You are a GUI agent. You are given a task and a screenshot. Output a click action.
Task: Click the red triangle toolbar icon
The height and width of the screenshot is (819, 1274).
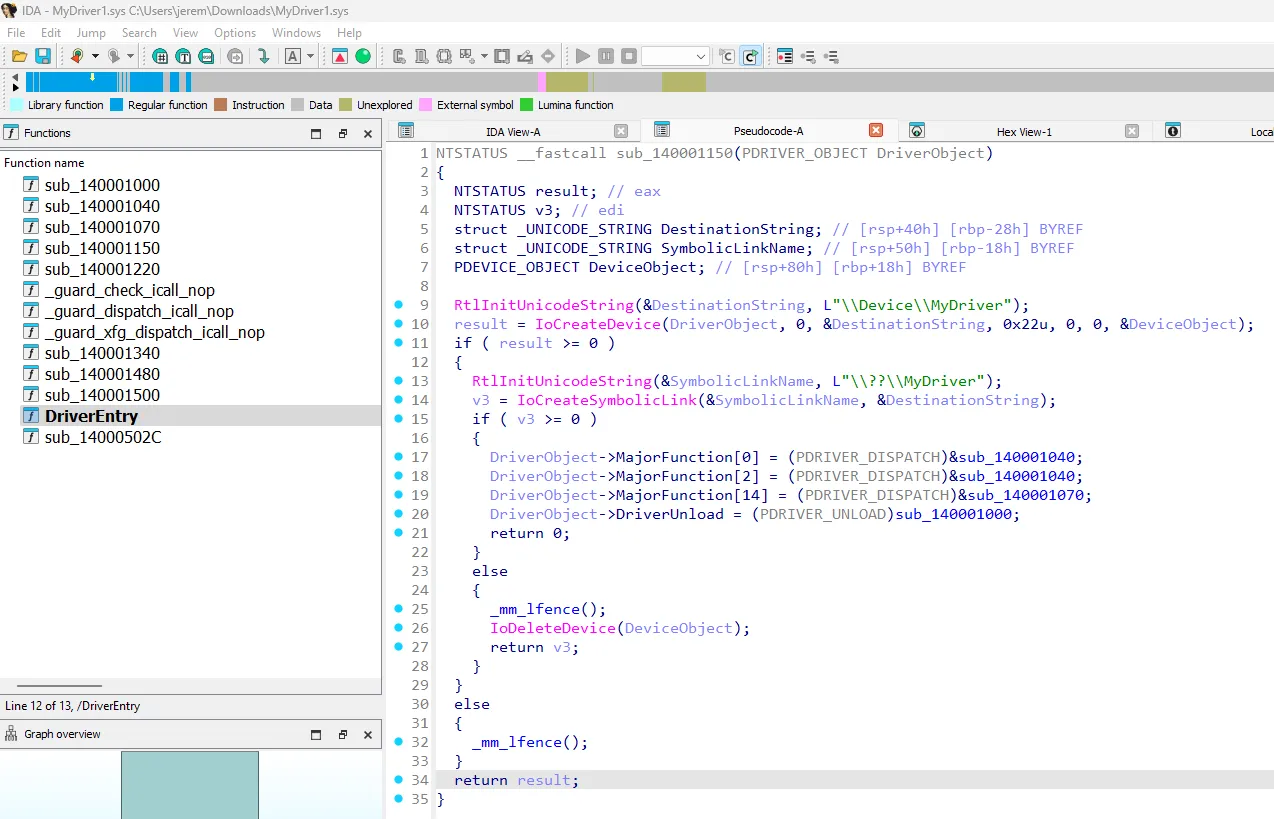(x=340, y=56)
